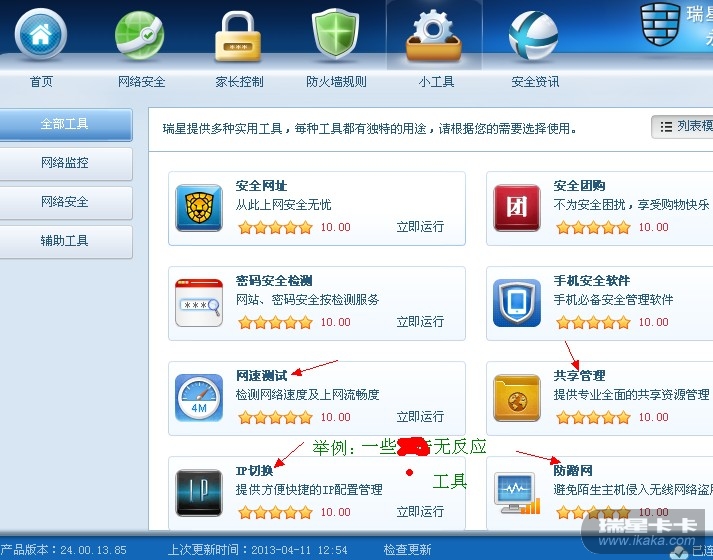Screen dimensions: 713x560
Task: Open the 防火墙规则 green shield icon
Action: (336, 35)
